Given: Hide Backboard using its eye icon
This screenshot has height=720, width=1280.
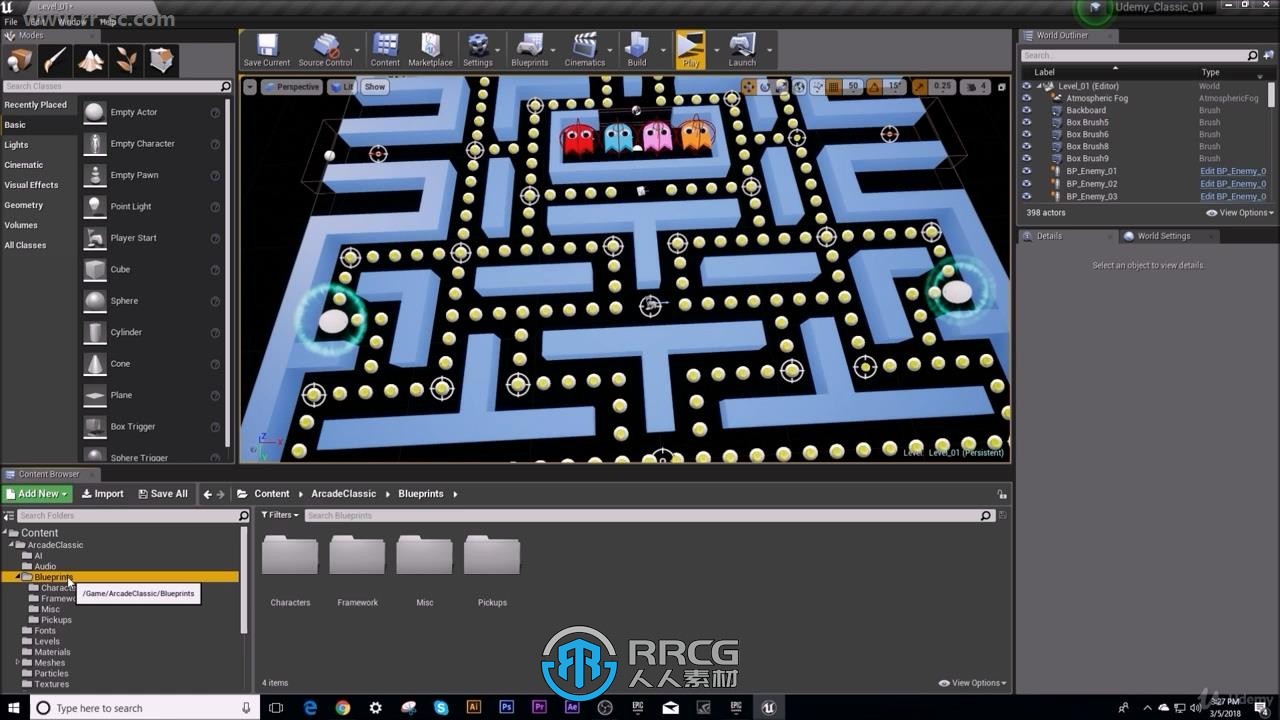Looking at the screenshot, I should tap(1026, 110).
